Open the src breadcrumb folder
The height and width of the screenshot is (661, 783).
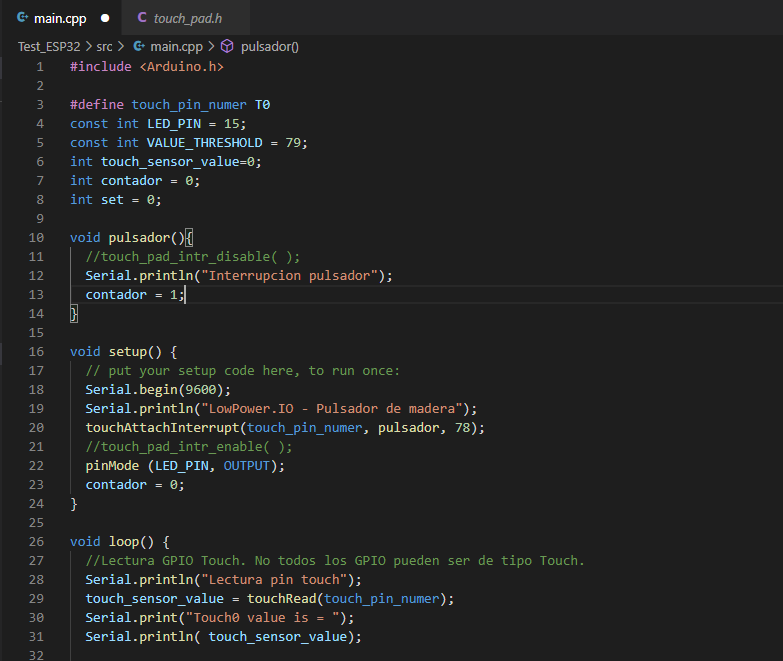(x=104, y=46)
